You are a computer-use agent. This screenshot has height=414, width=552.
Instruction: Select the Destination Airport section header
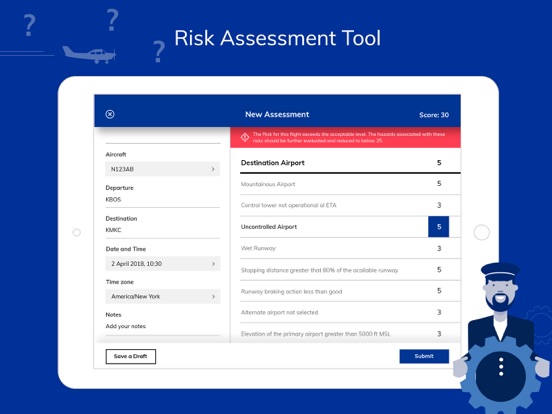[x=350, y=163]
